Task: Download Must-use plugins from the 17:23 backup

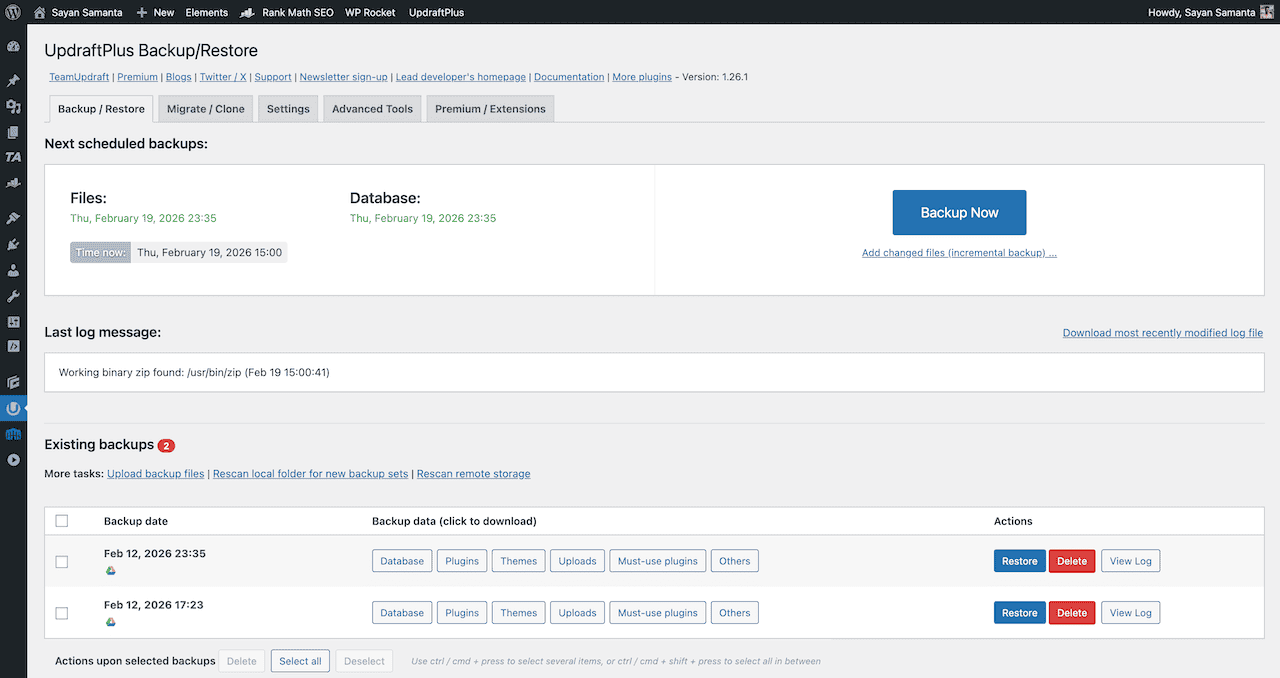Action: [658, 613]
